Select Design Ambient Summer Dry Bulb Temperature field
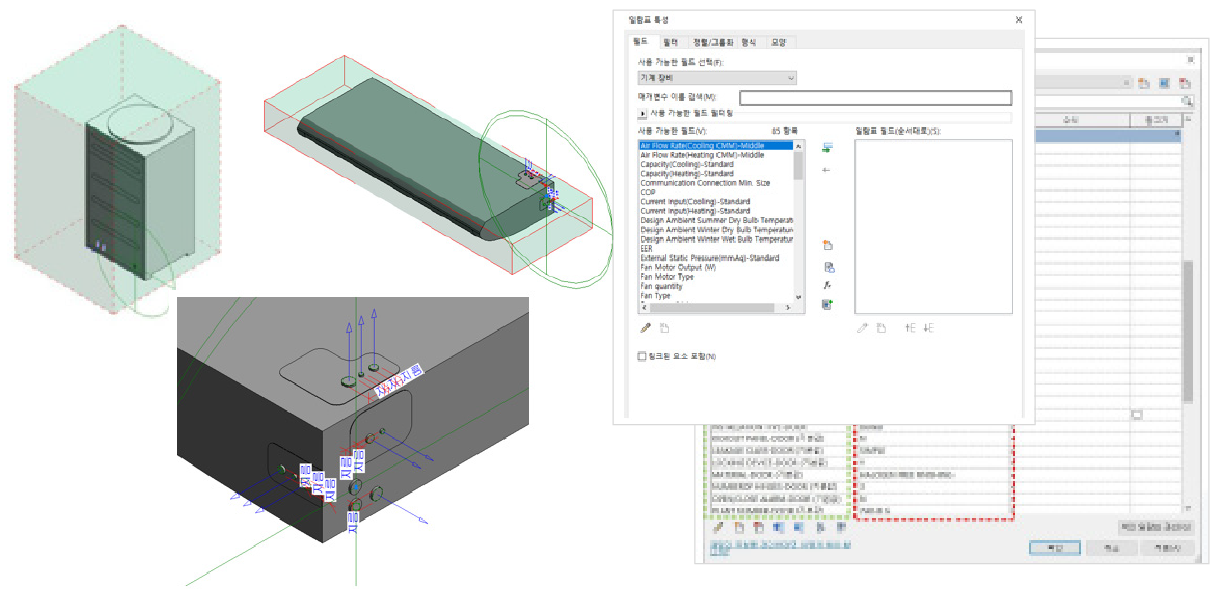The height and width of the screenshot is (605, 1216). click(x=716, y=220)
